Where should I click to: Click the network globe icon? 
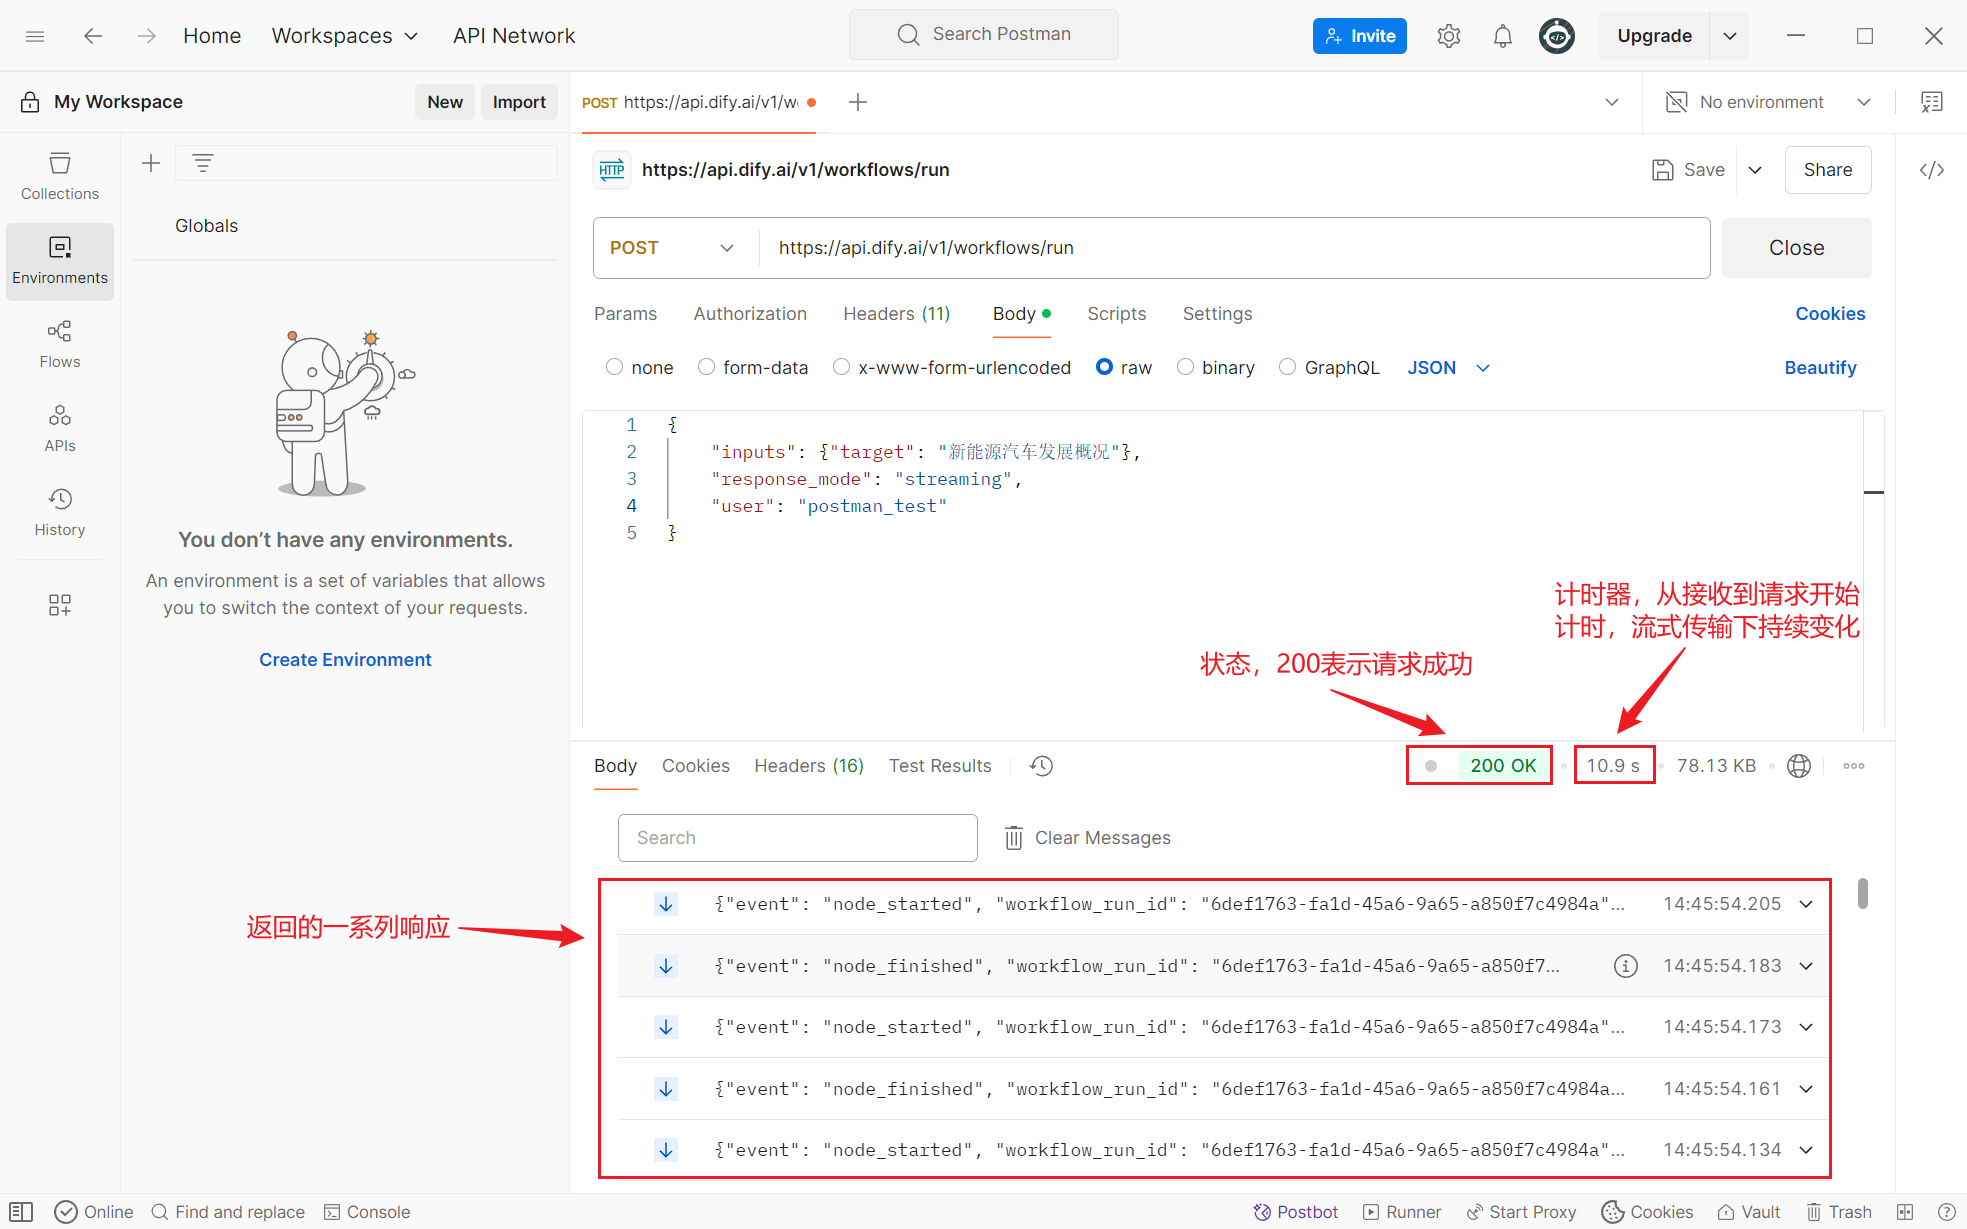coord(1799,766)
